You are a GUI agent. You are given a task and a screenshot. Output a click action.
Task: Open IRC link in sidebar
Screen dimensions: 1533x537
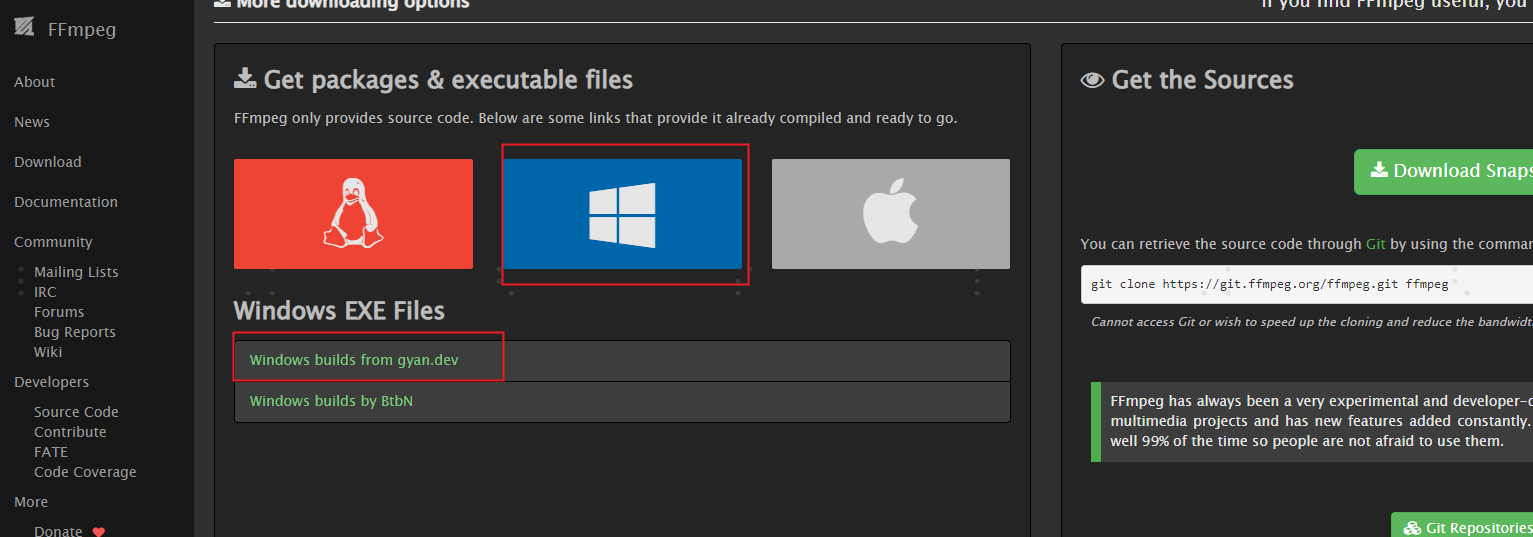click(x=45, y=292)
